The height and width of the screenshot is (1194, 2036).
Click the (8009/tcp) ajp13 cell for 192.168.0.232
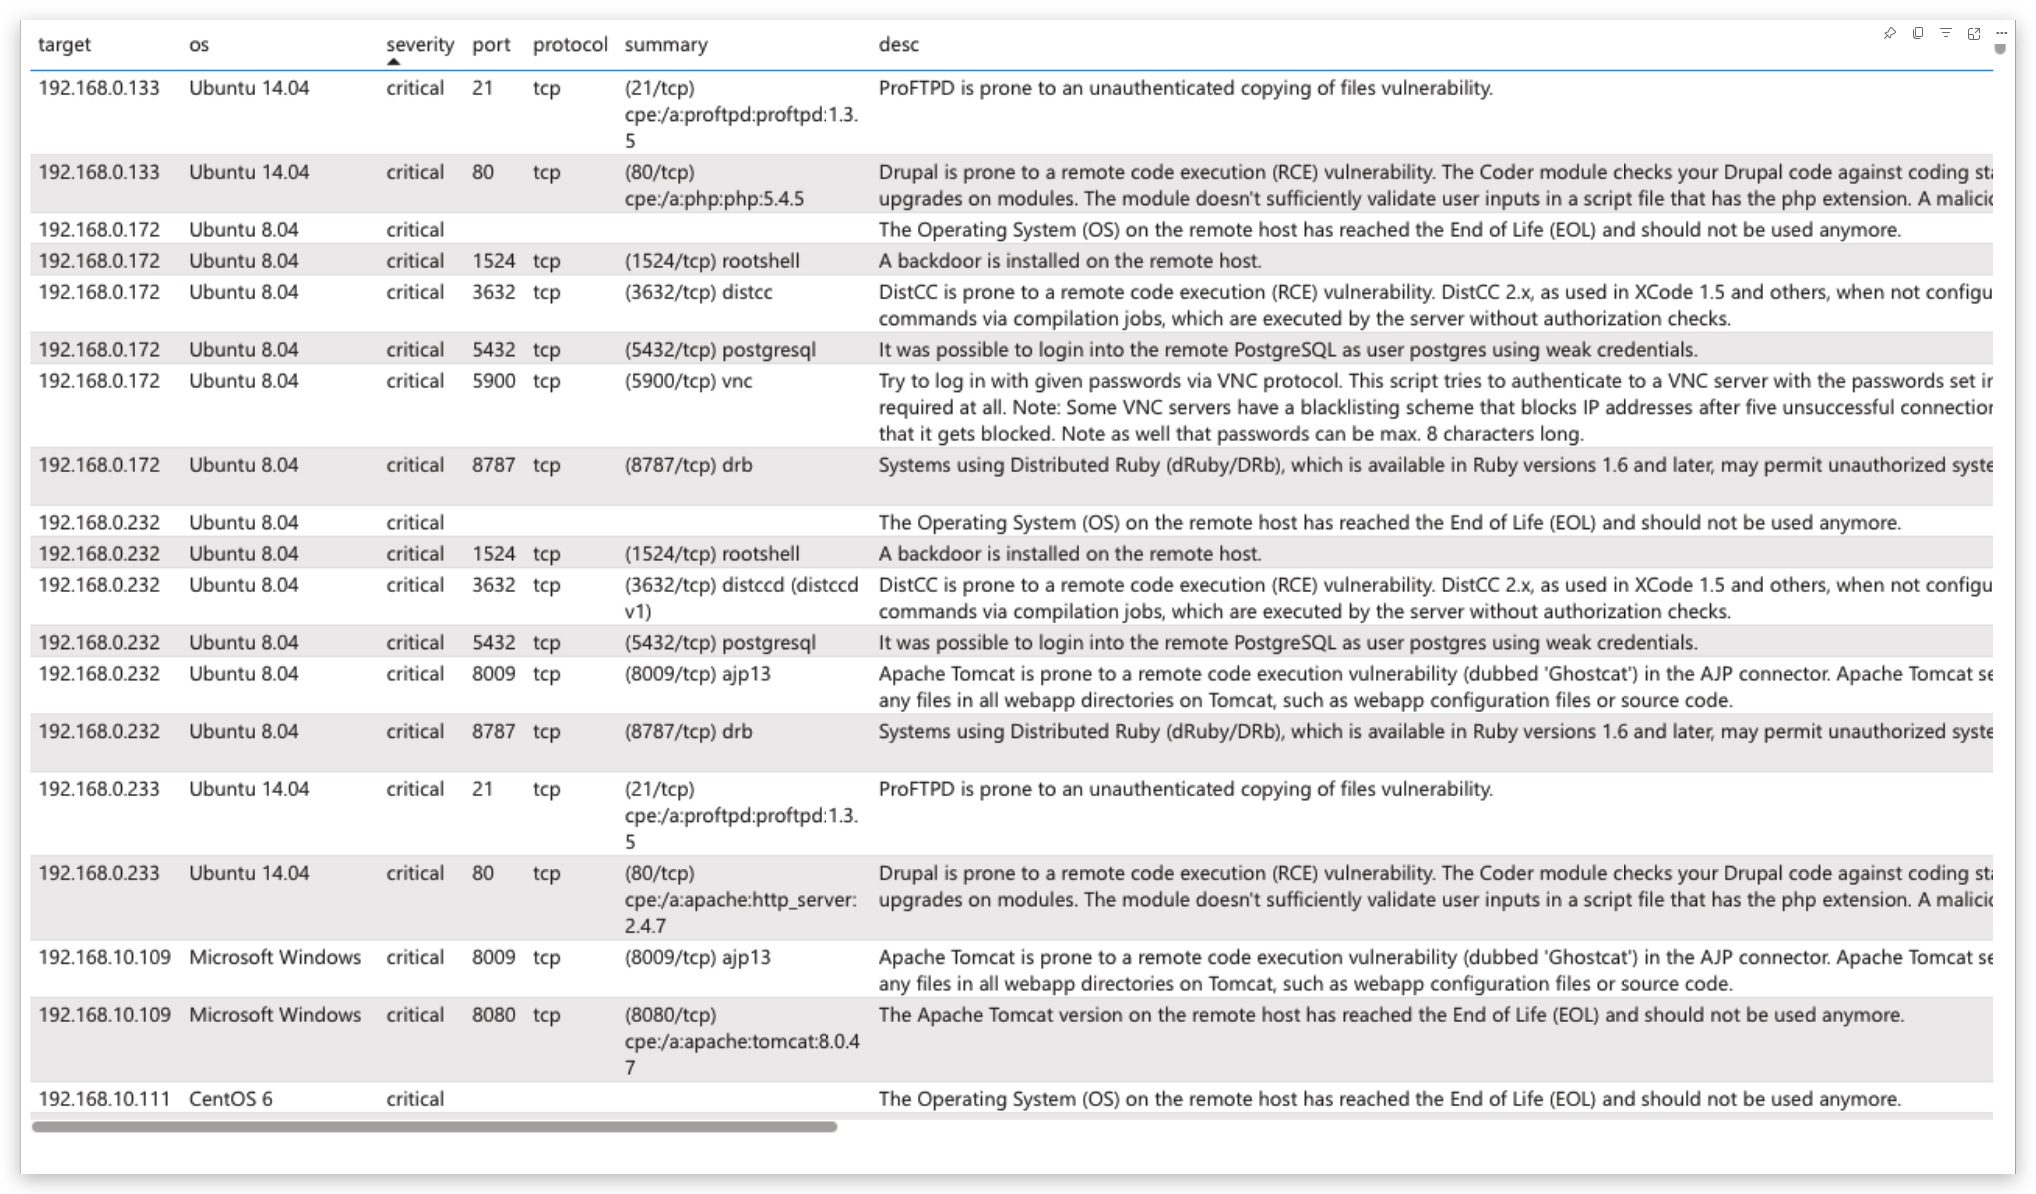[697, 674]
